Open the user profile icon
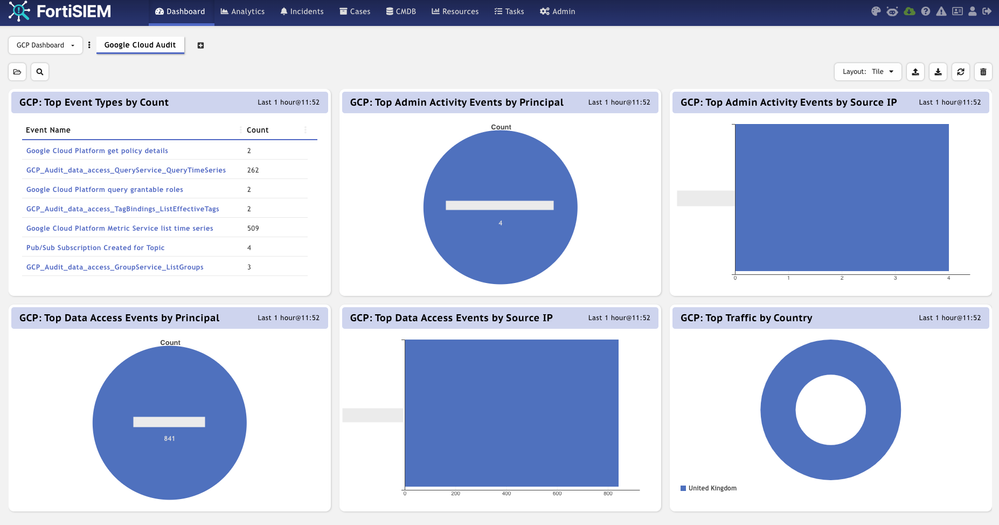 pyautogui.click(x=972, y=11)
